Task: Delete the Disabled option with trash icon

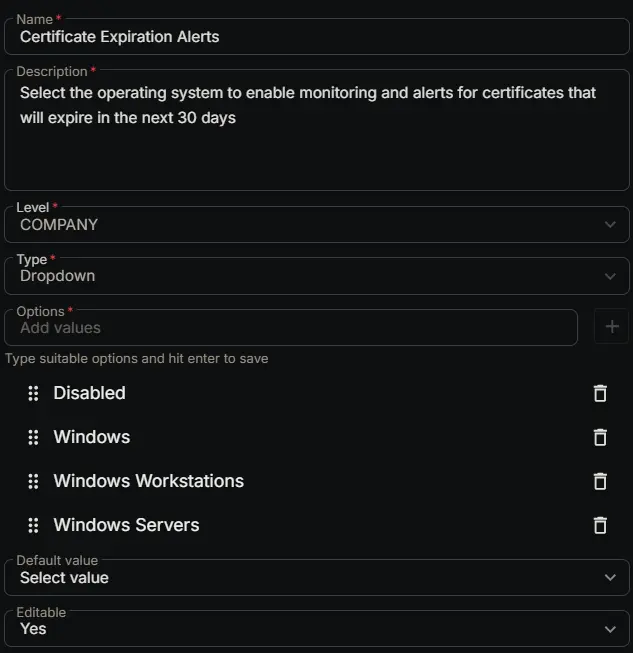Action: (x=600, y=393)
